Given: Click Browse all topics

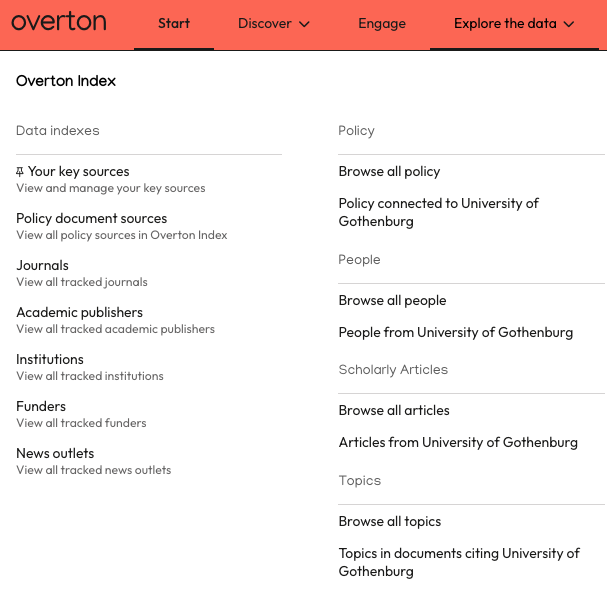Looking at the screenshot, I should pos(389,522).
